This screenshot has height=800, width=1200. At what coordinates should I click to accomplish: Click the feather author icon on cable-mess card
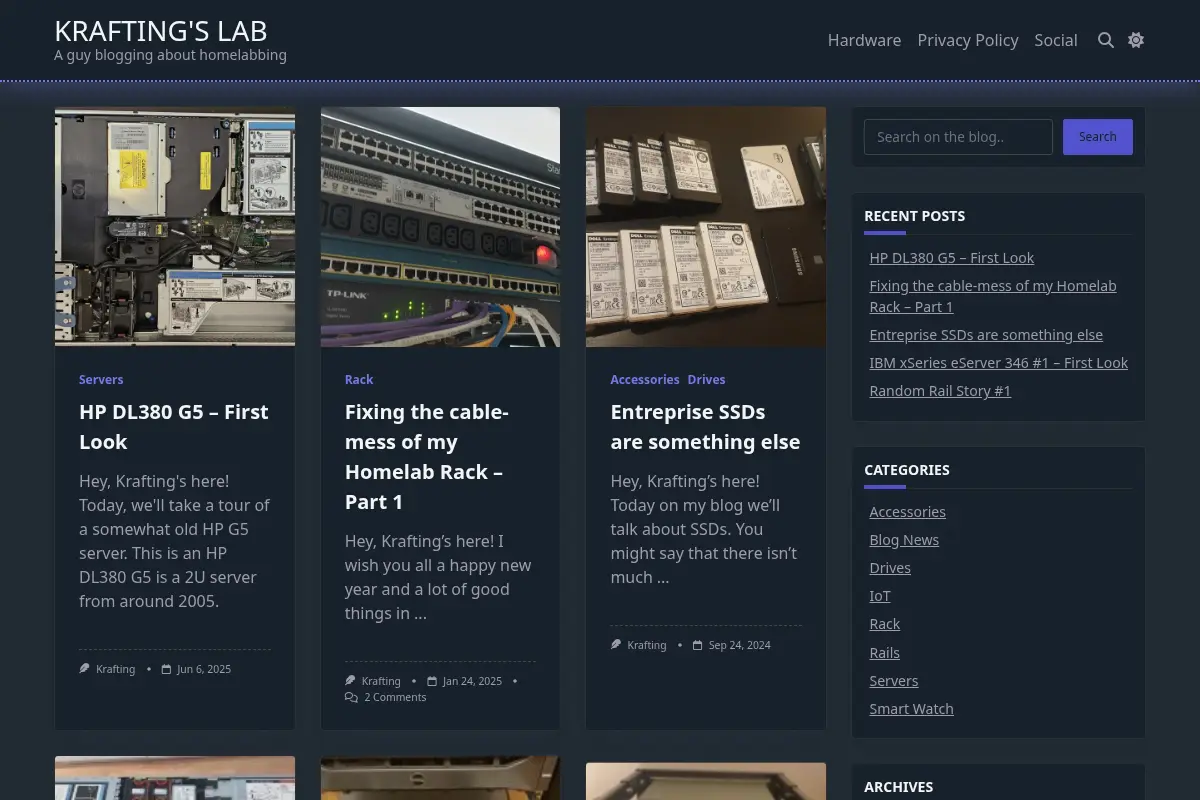(351, 681)
